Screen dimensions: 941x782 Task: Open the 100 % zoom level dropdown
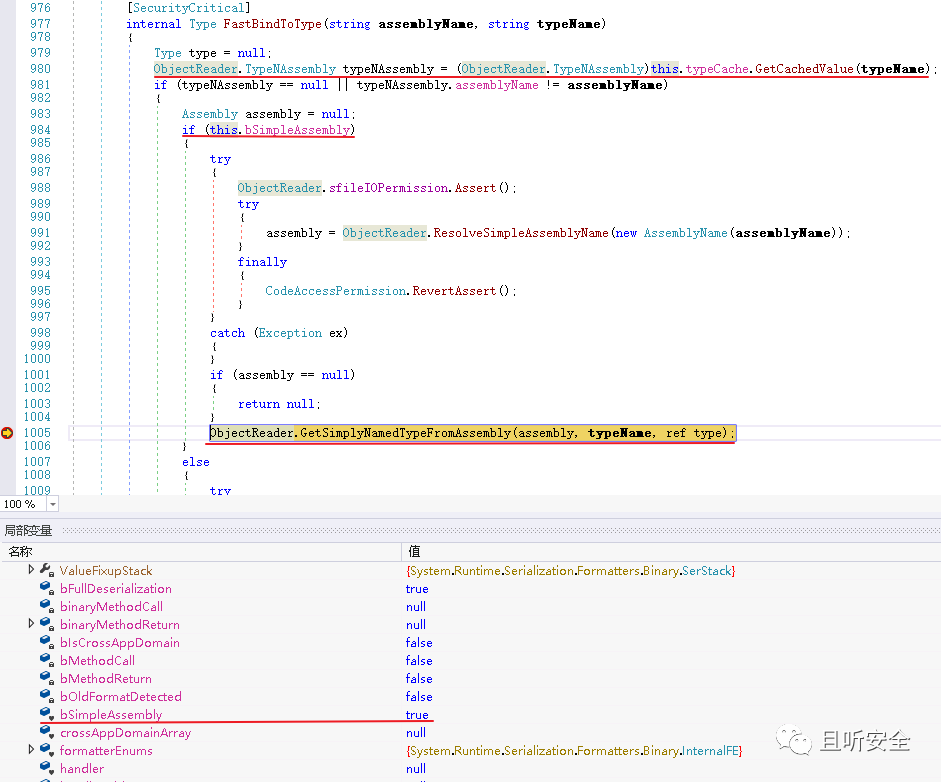[x=53, y=504]
